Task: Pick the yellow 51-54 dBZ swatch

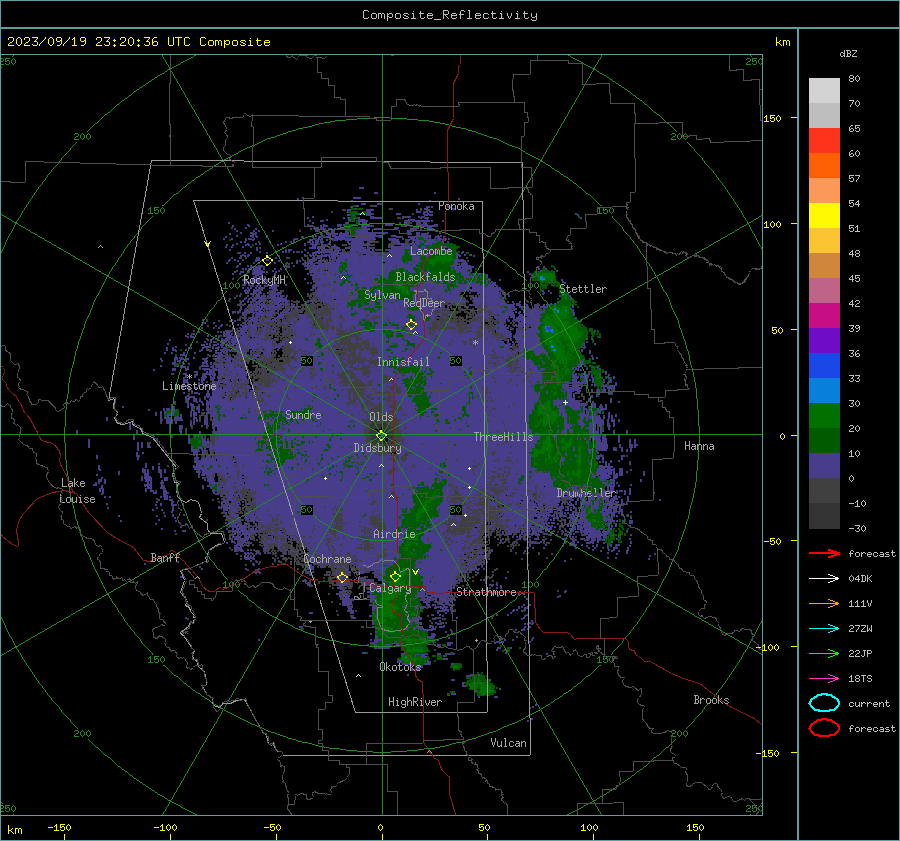Action: 824,216
